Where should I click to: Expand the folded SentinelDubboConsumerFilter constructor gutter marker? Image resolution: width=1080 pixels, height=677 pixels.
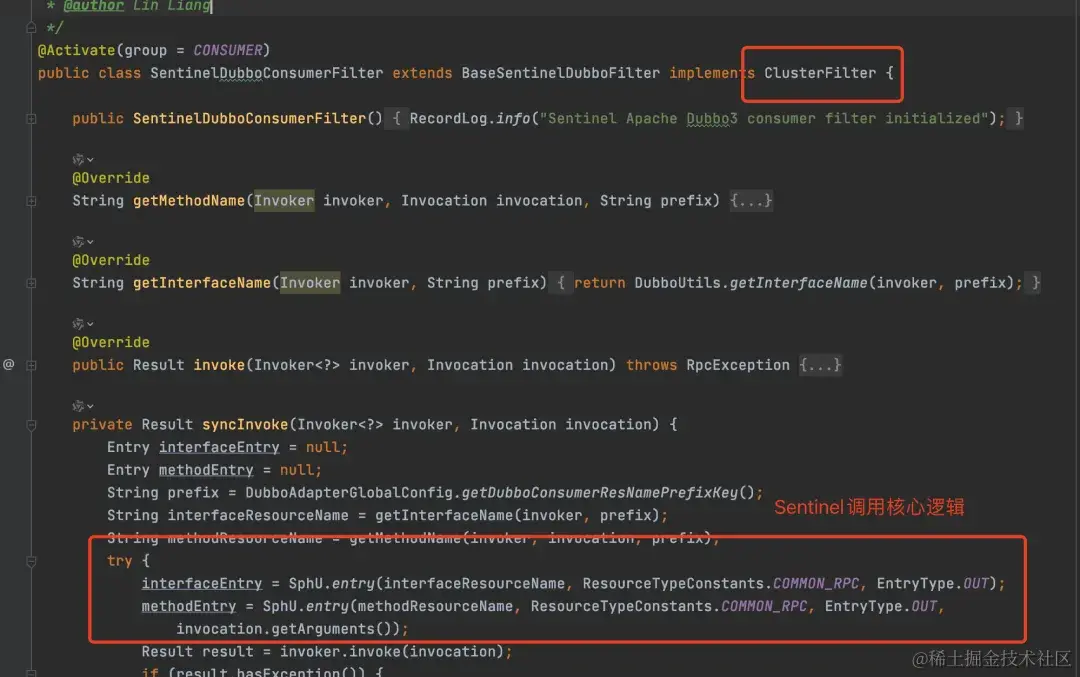(x=31, y=118)
